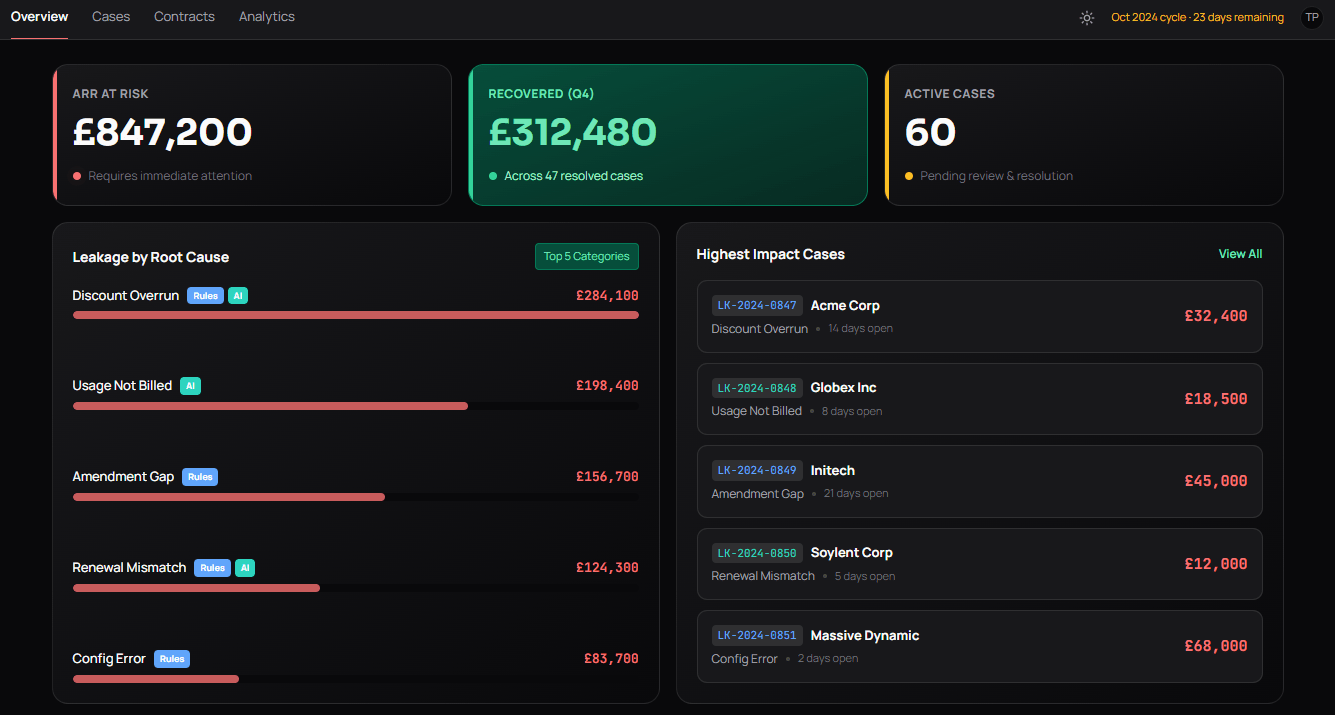
Task: Open the Initech £45,000 case
Action: 980,481
